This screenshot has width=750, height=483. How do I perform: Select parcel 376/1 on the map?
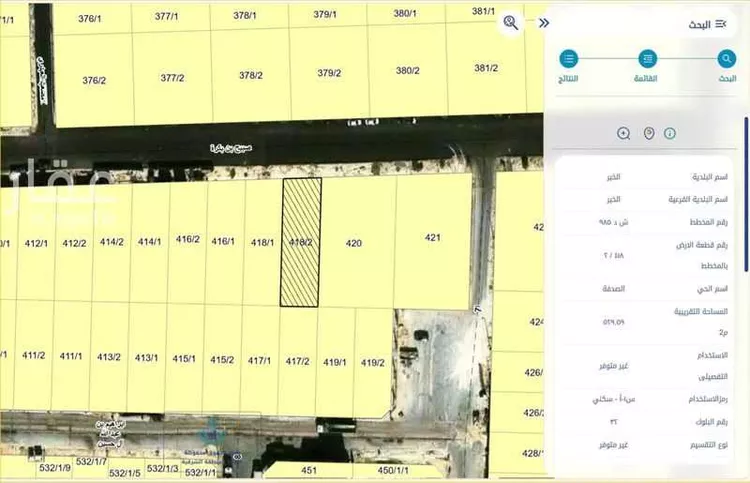[x=90, y=19]
